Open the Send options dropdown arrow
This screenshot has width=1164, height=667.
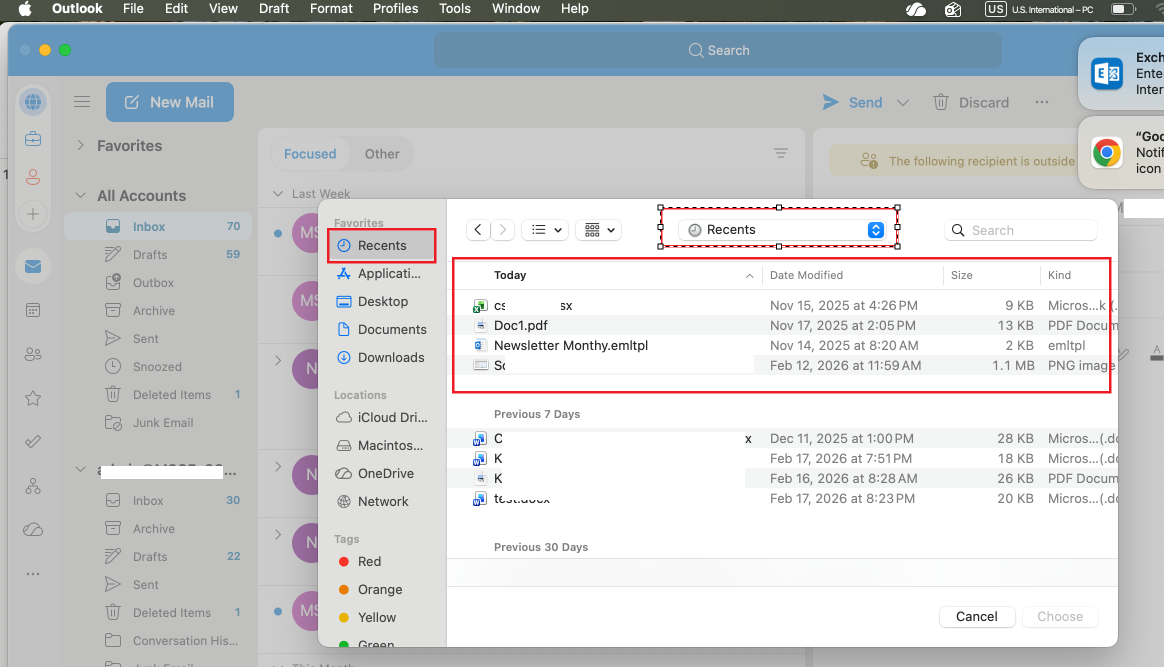click(x=903, y=102)
